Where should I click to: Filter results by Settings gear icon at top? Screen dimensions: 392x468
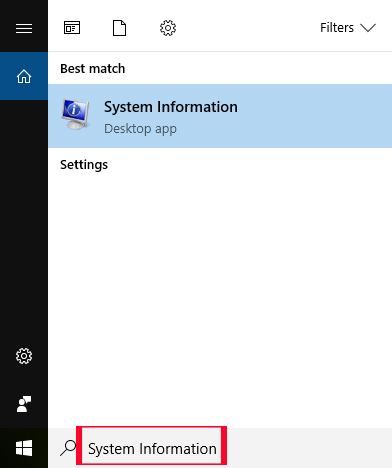[x=168, y=28]
